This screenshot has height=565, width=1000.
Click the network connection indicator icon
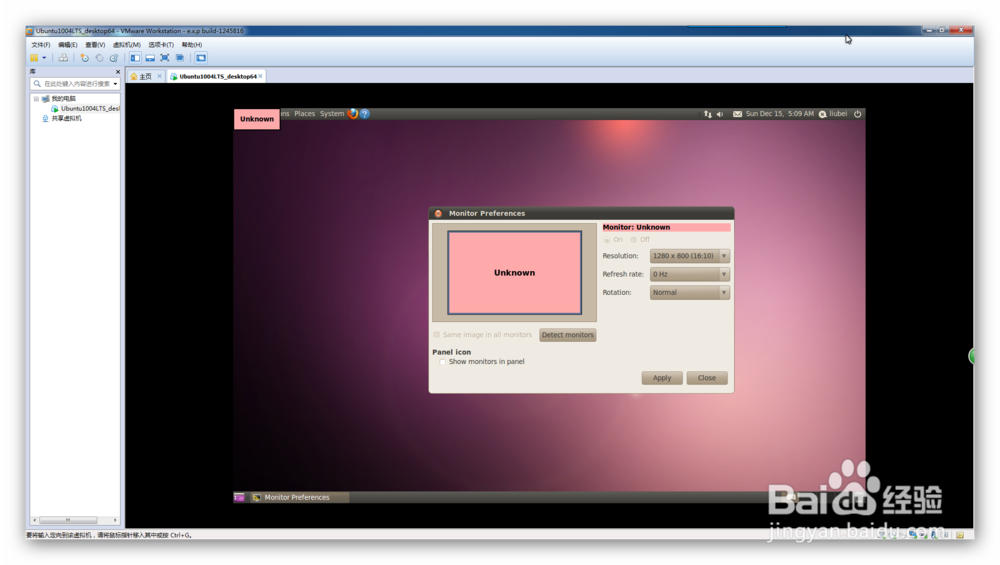[708, 114]
